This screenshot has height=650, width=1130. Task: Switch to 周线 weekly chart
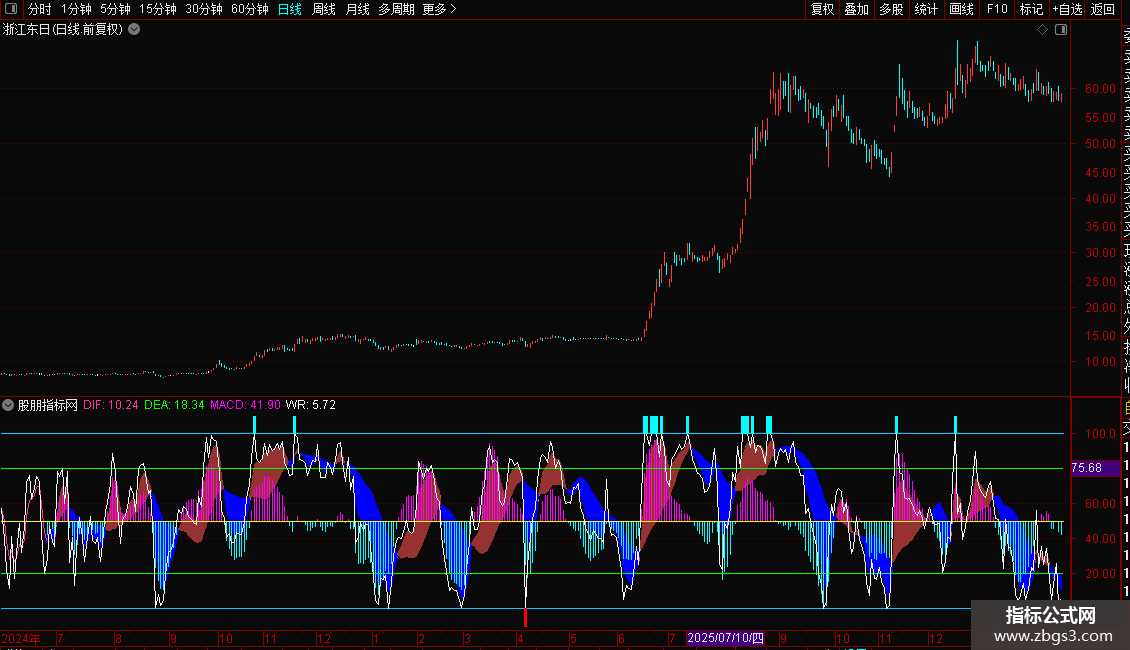point(324,9)
